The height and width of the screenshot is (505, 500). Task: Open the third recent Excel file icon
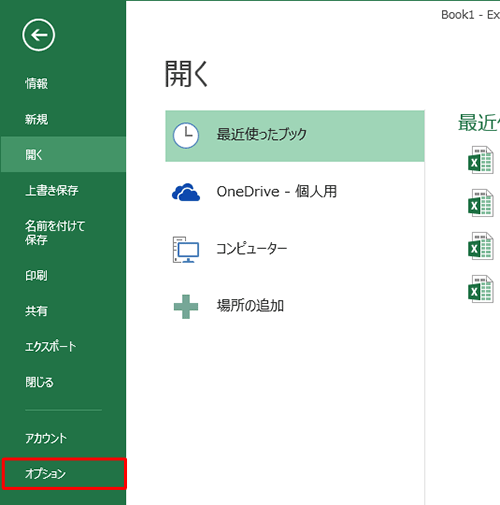481,246
